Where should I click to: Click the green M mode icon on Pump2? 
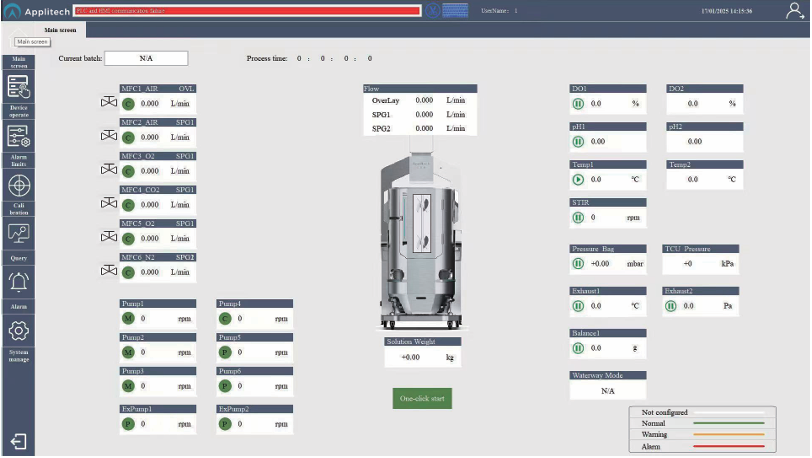(128, 353)
